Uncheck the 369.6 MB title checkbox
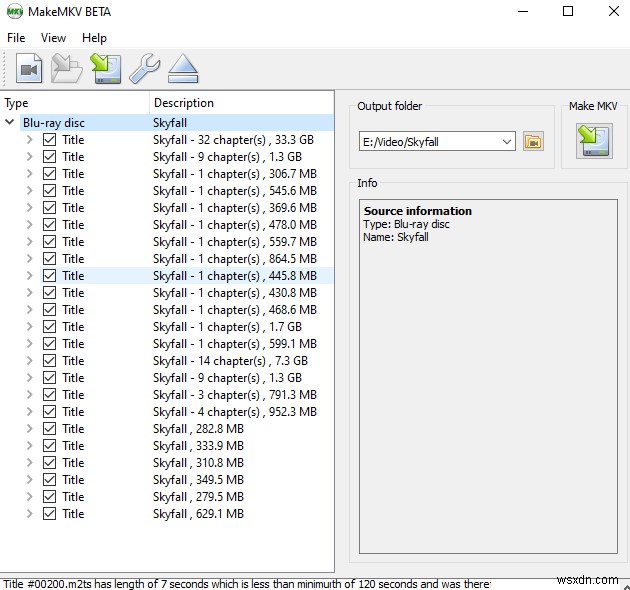This screenshot has width=630, height=590. click(x=49, y=208)
